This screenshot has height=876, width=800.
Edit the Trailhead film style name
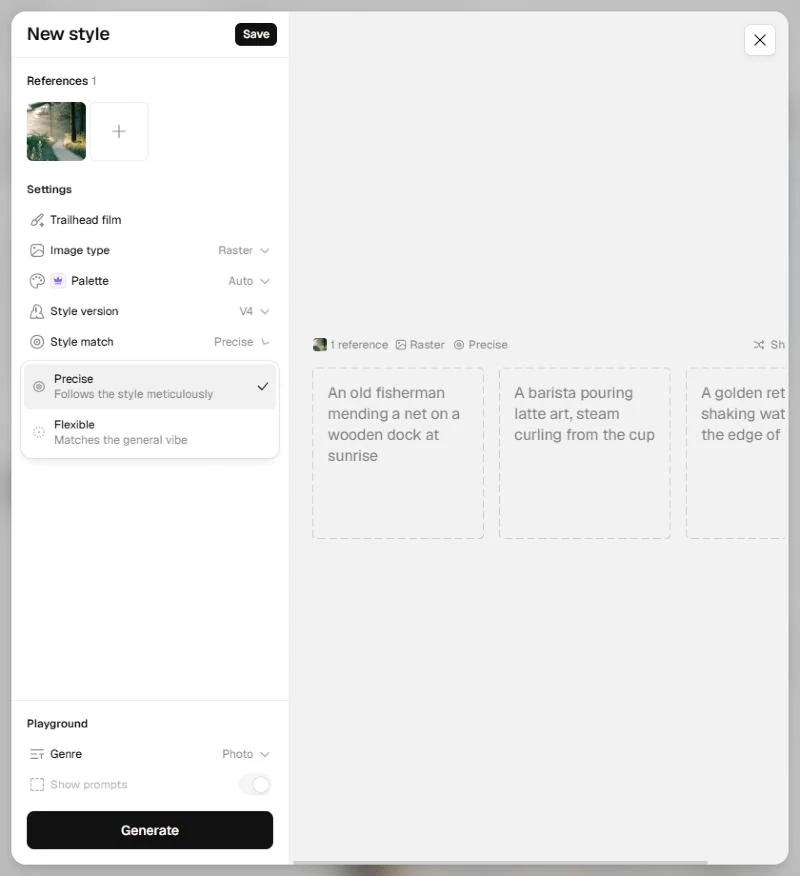pyautogui.click(x=85, y=220)
